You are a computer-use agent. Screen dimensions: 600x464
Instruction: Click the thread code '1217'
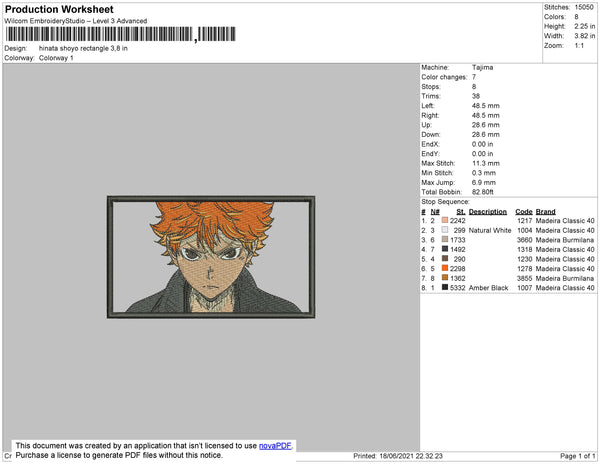tap(525, 221)
